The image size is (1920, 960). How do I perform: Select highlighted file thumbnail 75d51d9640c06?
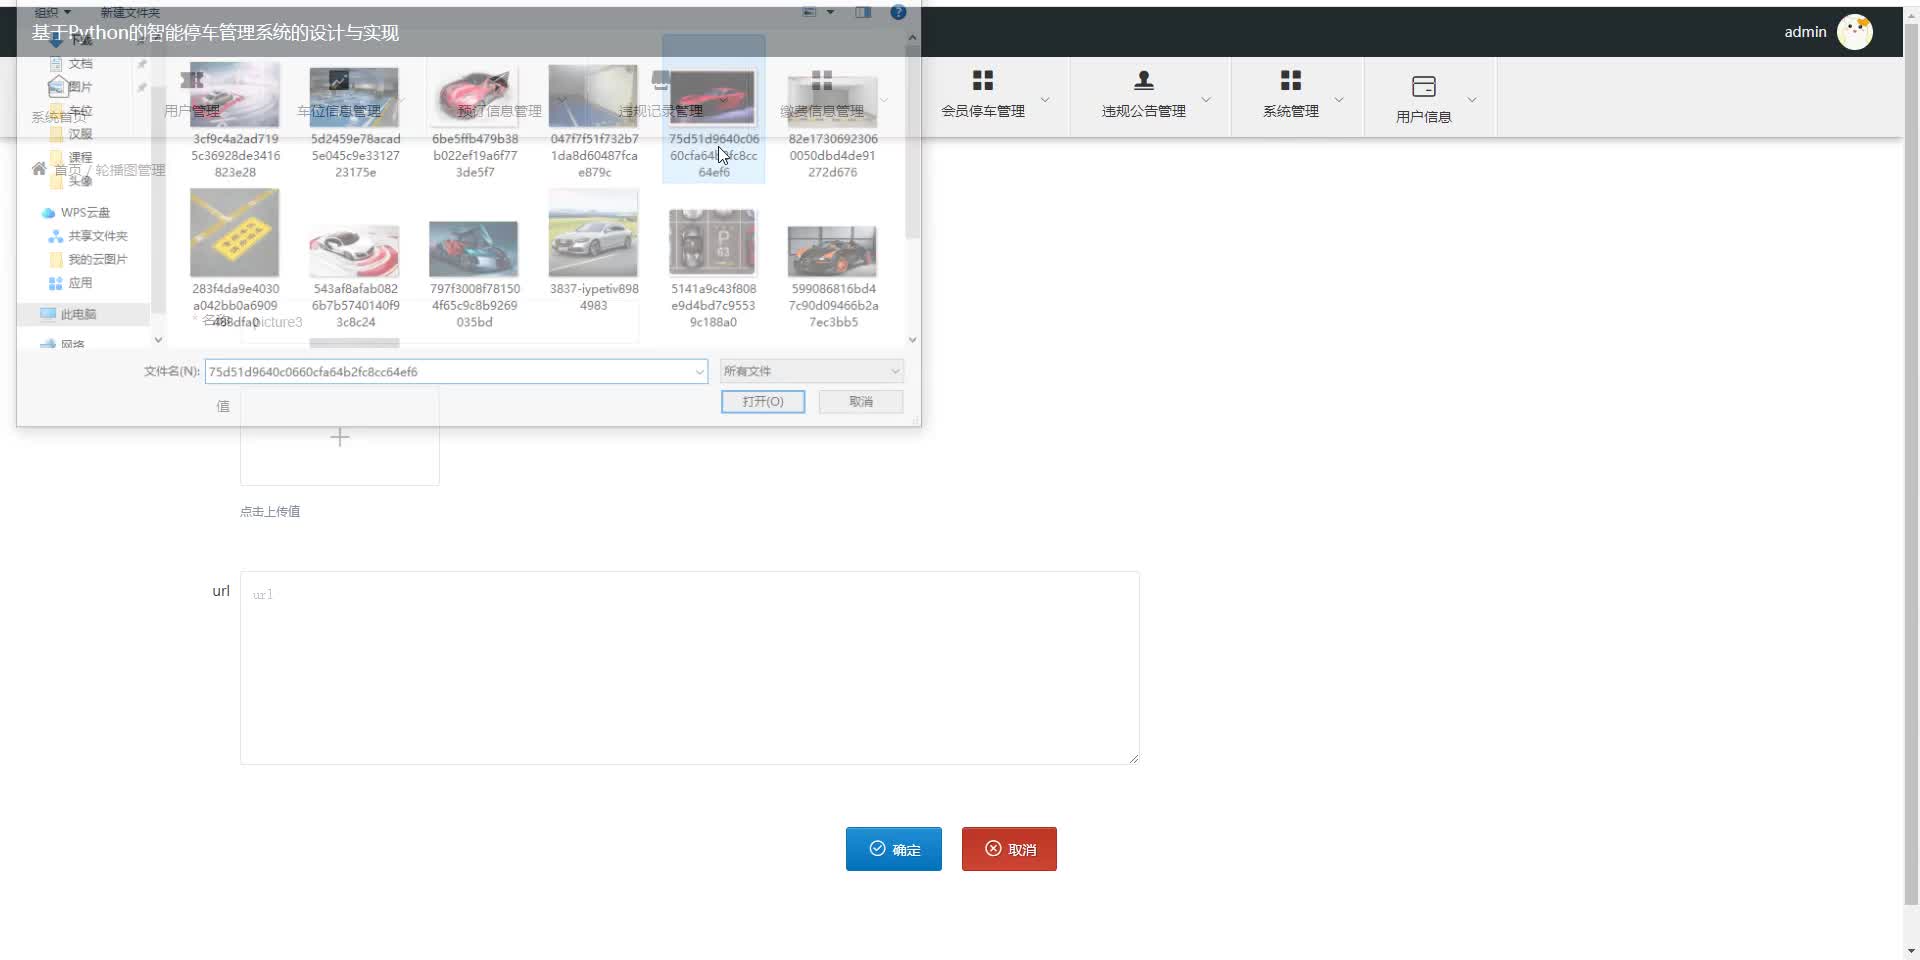(x=713, y=98)
